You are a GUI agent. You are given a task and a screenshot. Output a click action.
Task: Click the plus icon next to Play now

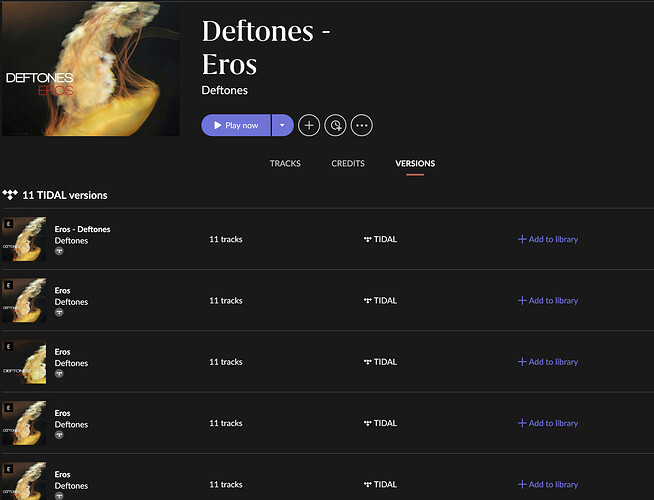309,125
